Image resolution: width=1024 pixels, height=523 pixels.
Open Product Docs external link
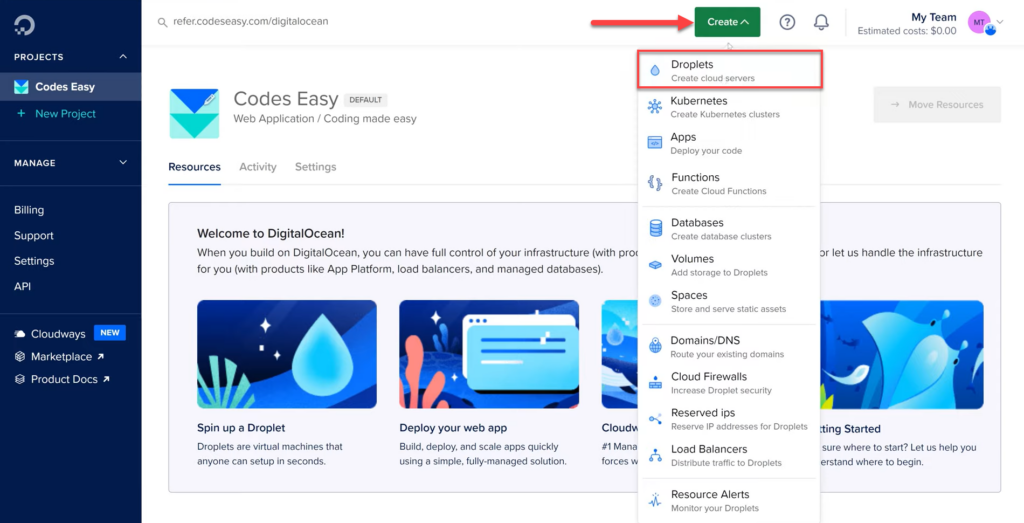click(x=70, y=379)
